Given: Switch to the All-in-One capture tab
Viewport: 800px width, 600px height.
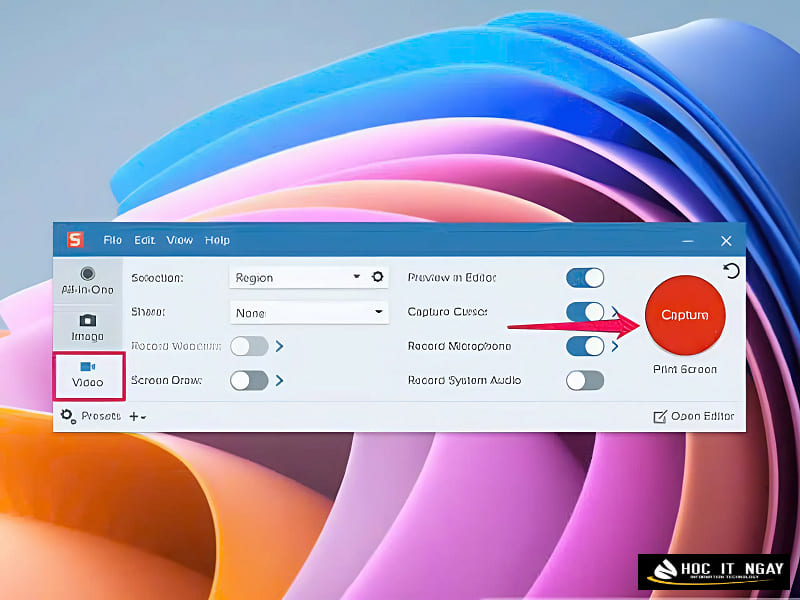Looking at the screenshot, I should pyautogui.click(x=88, y=281).
